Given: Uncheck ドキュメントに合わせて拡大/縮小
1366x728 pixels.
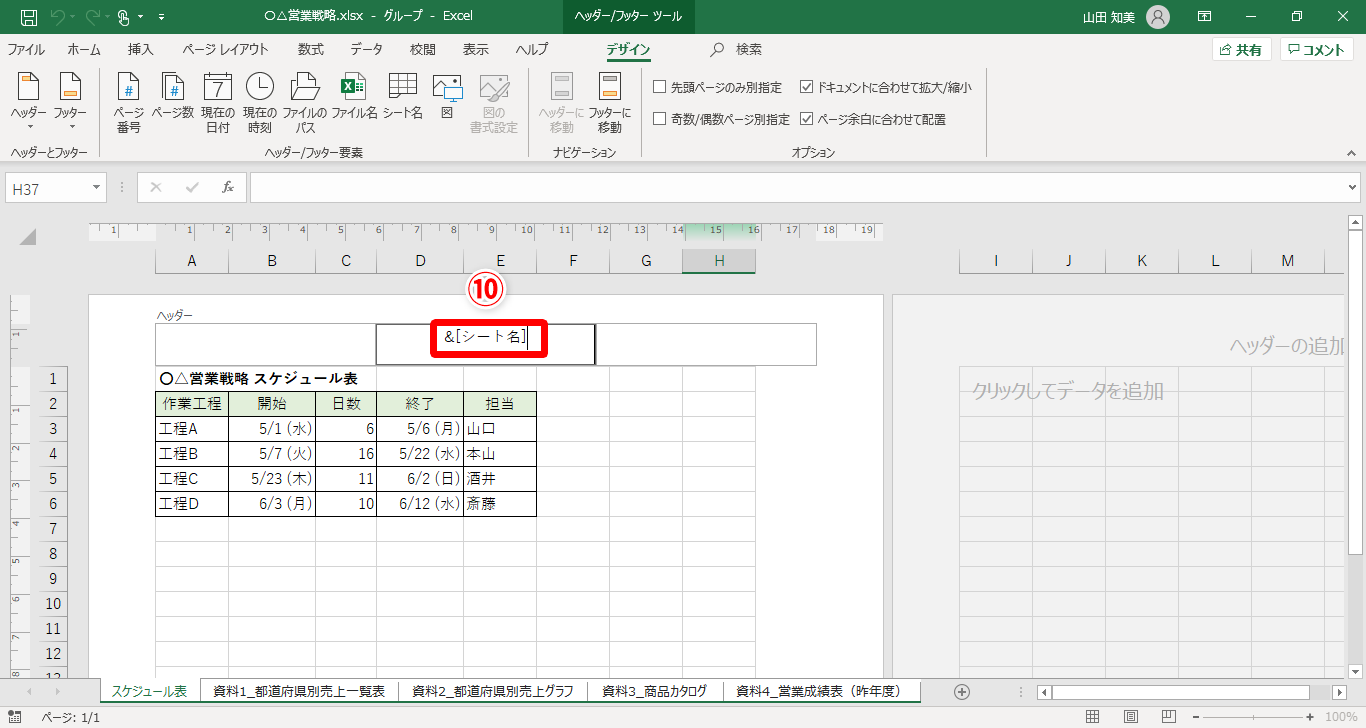Looking at the screenshot, I should [x=807, y=87].
